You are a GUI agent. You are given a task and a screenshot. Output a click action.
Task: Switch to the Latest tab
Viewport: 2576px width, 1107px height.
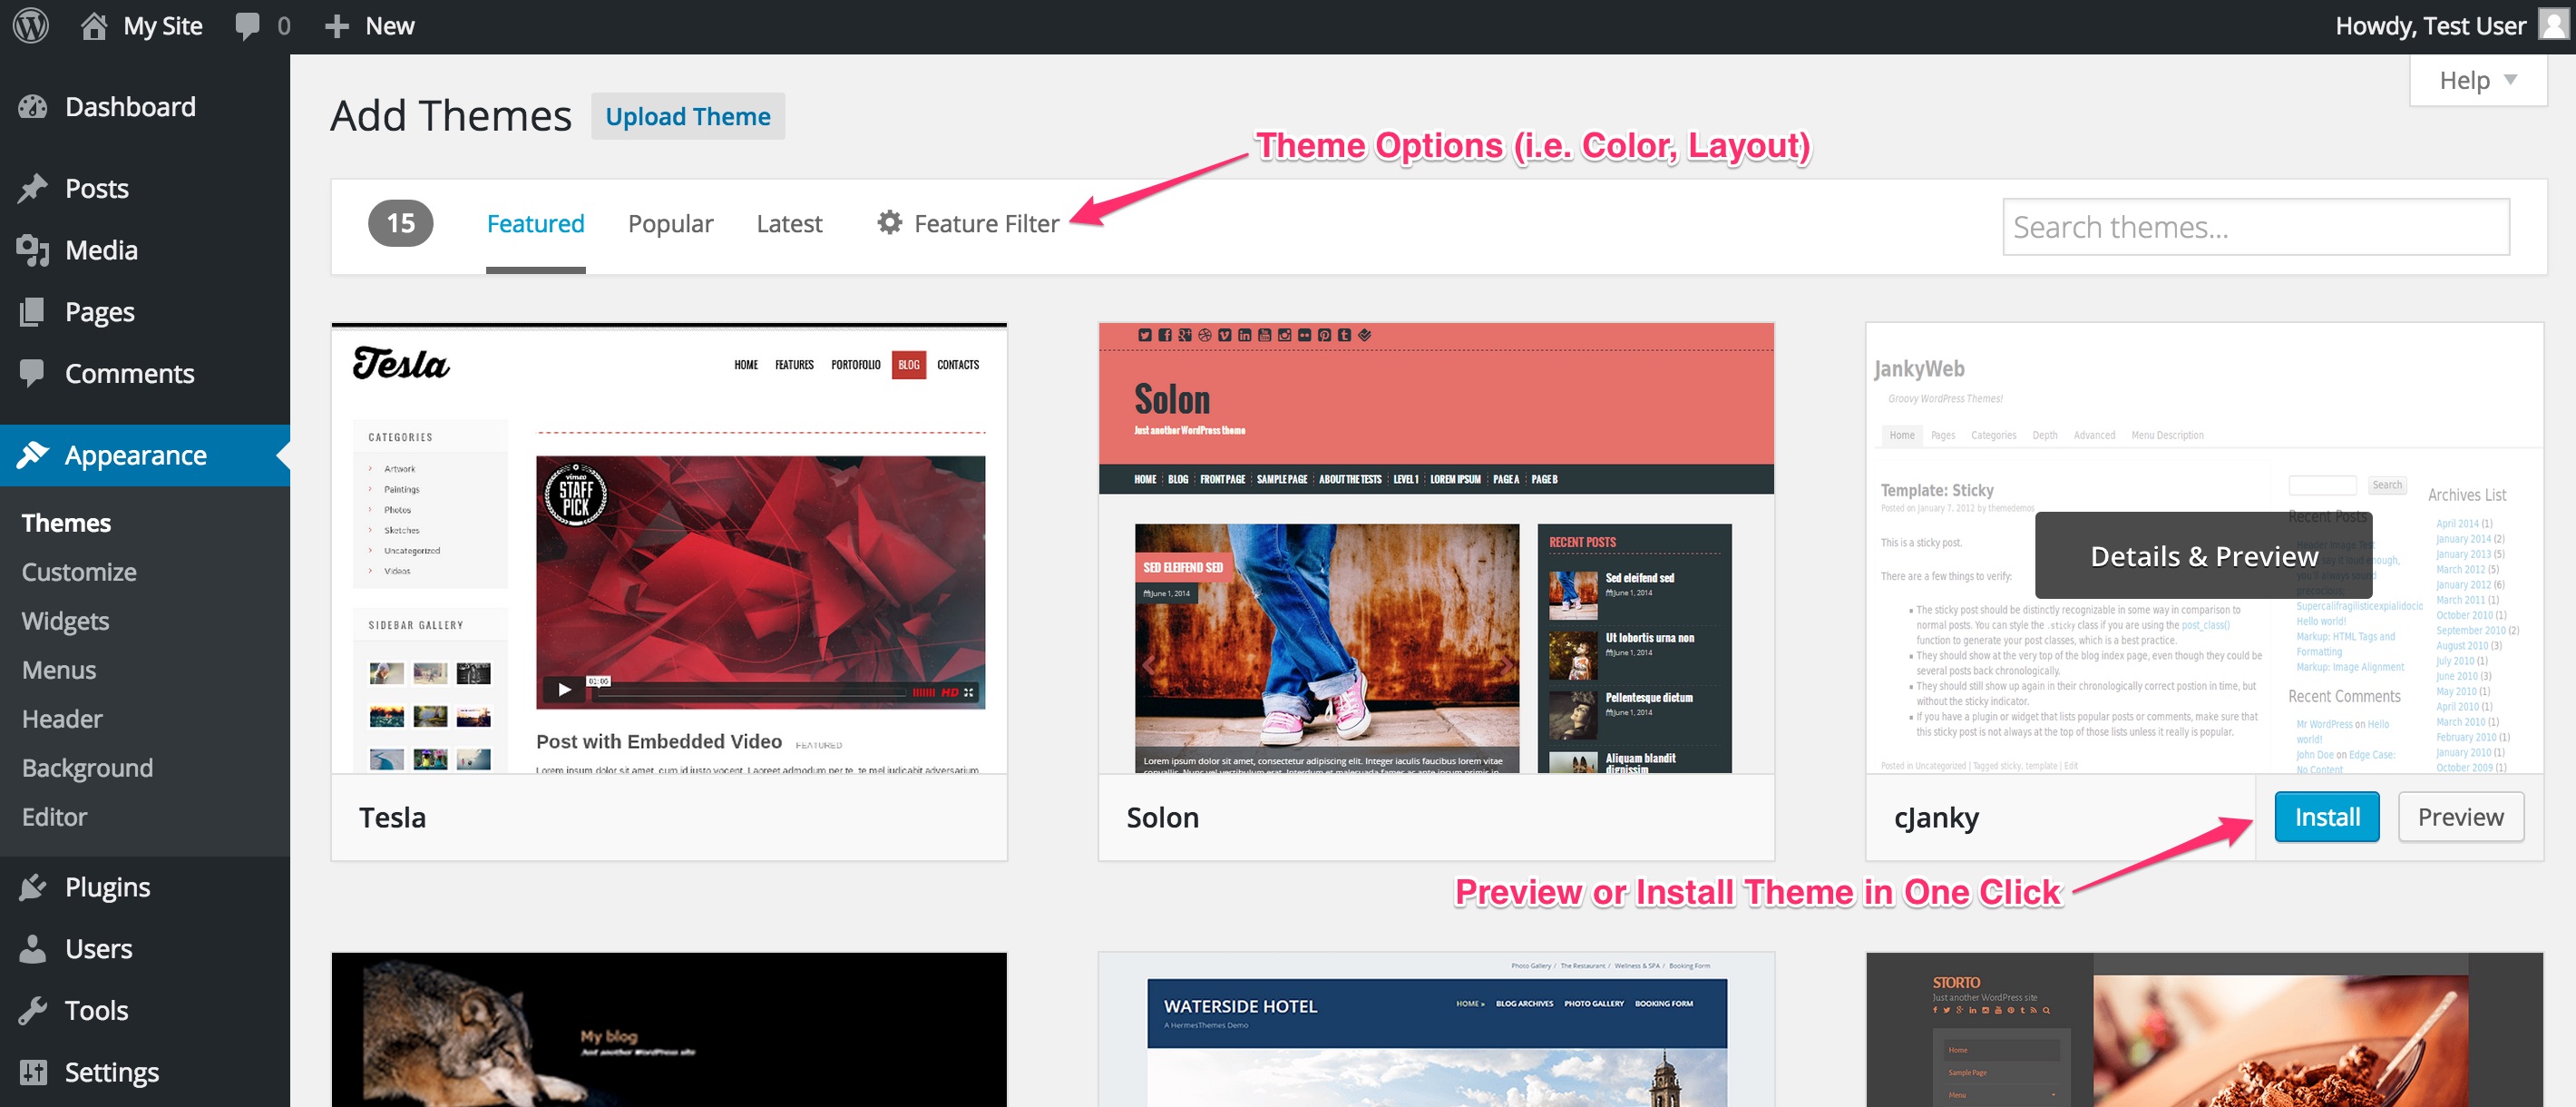789,224
